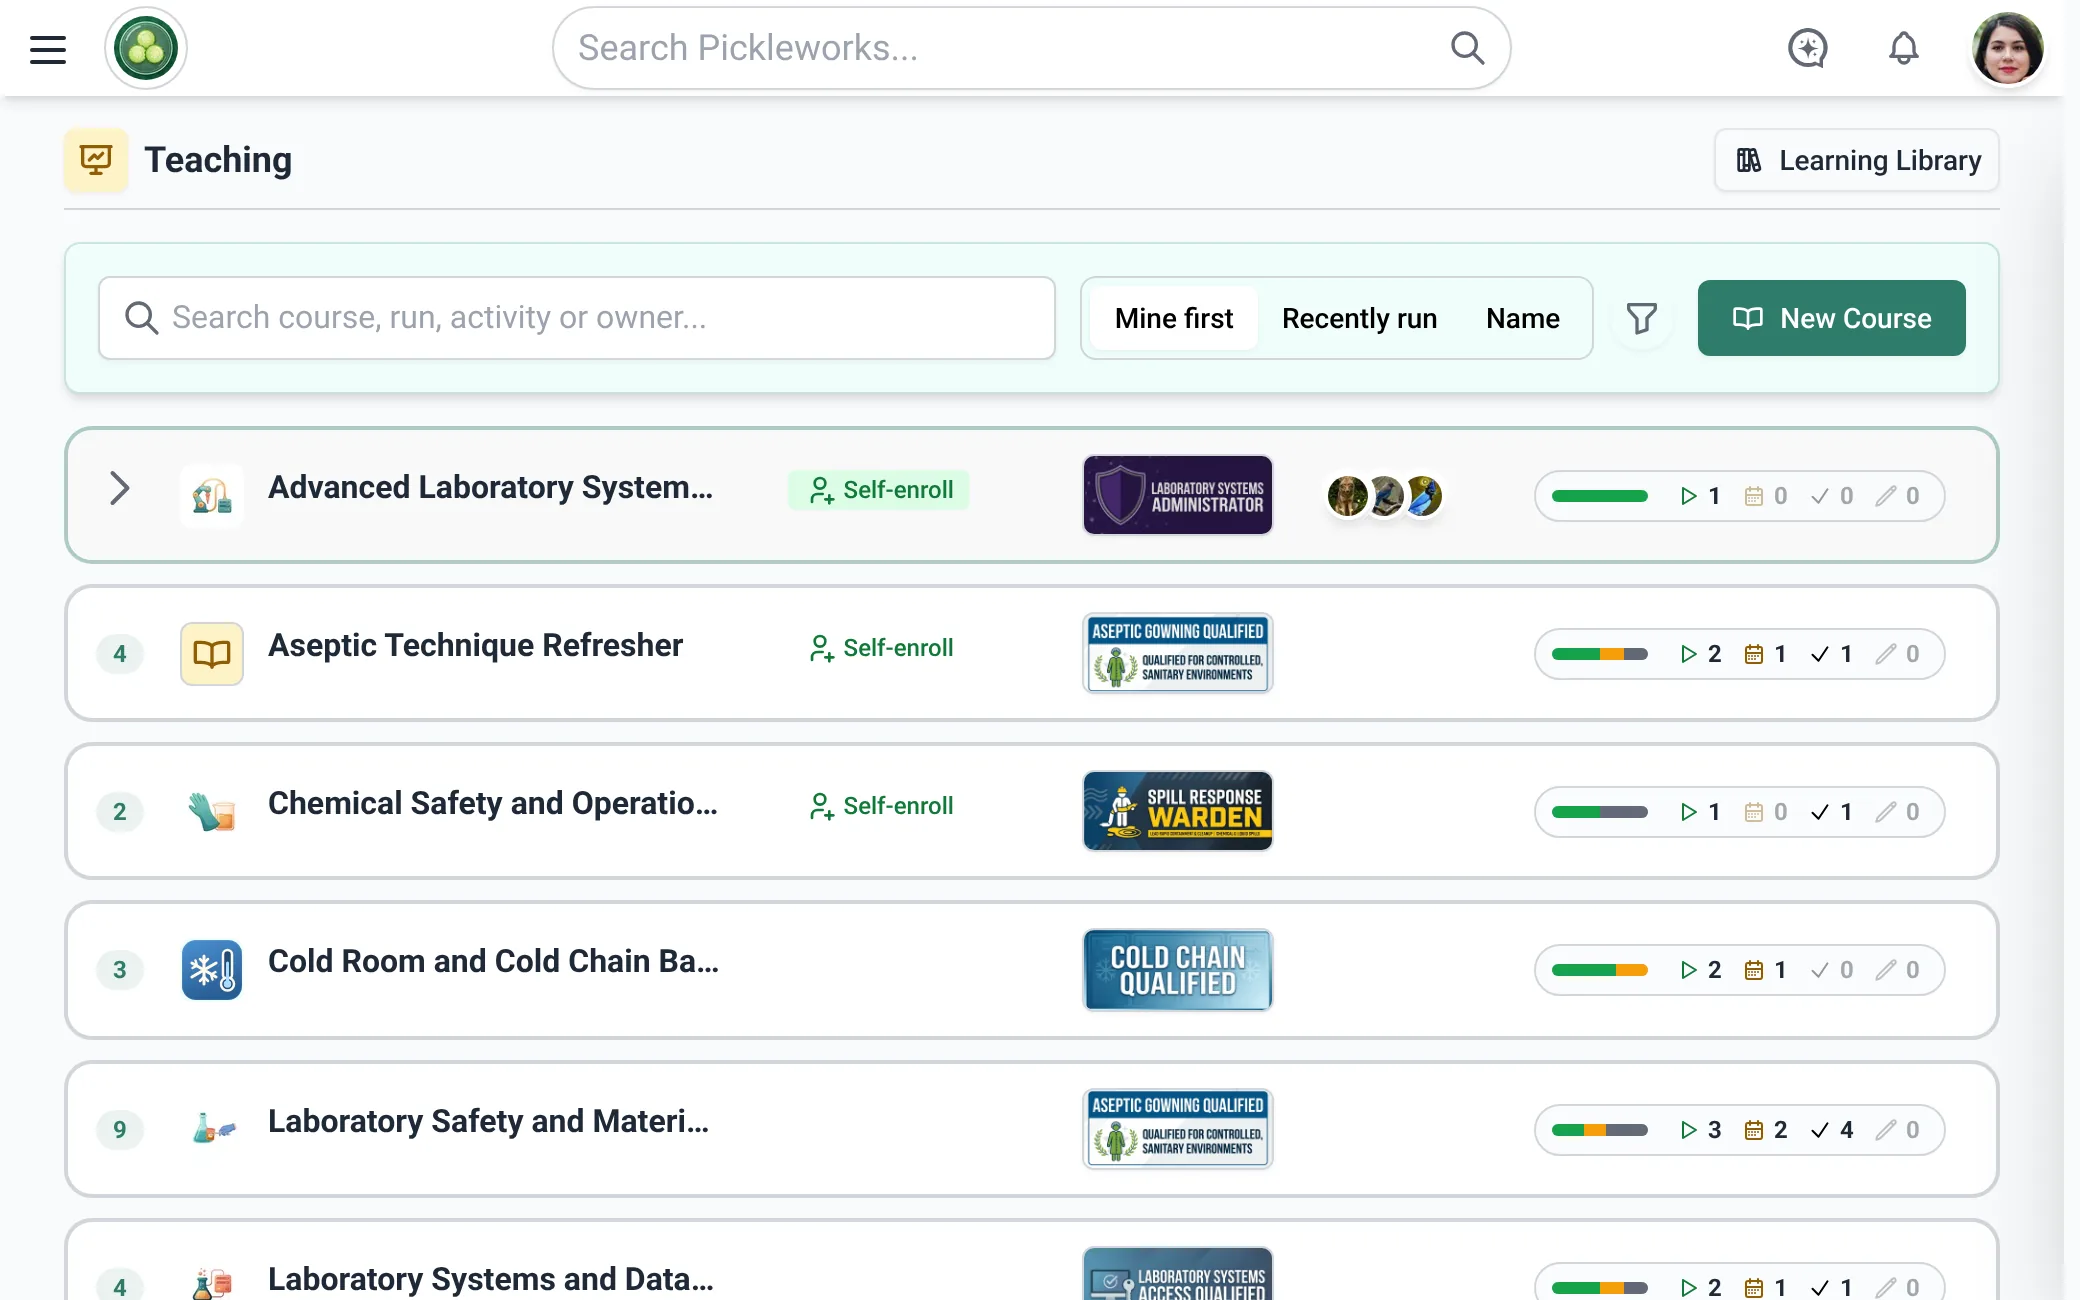Click the Aseptic Technique Refresher book icon
This screenshot has height=1300, width=2080.
point(211,654)
